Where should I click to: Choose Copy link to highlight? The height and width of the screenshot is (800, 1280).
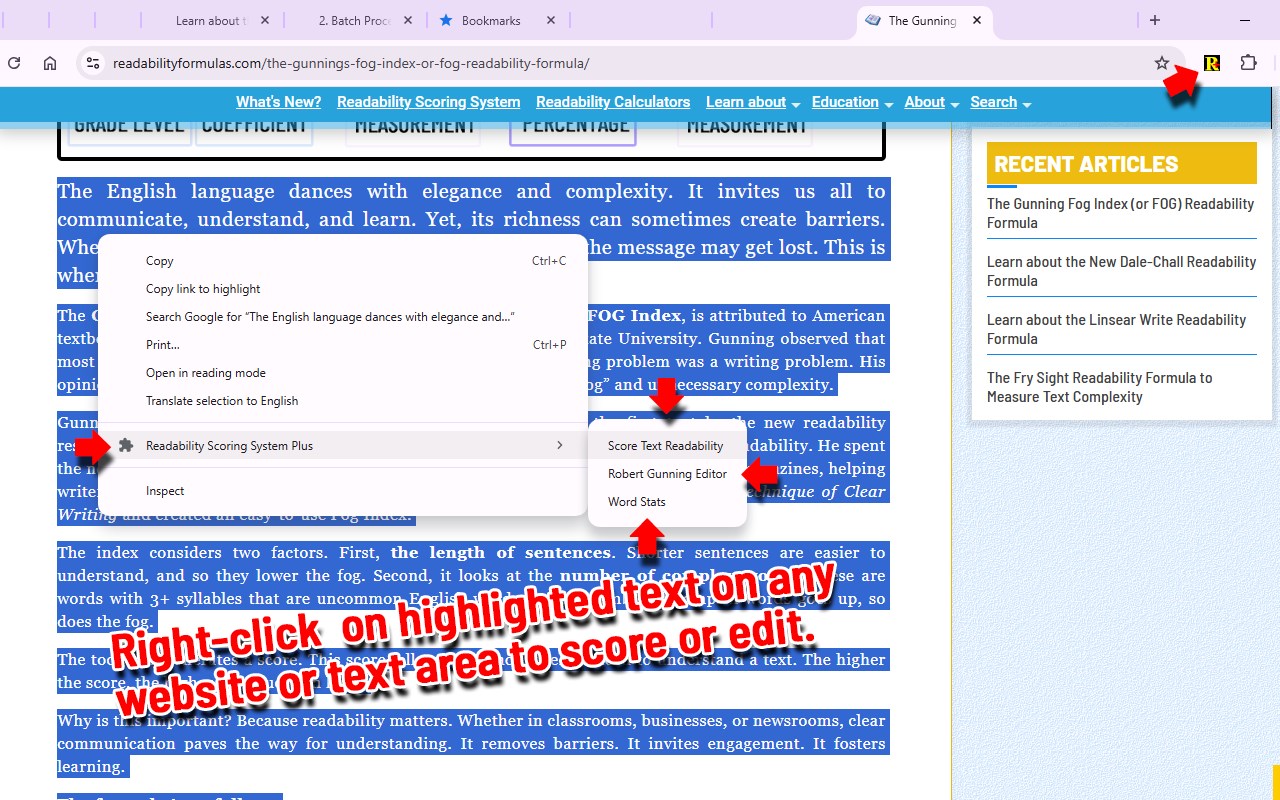pos(343,289)
